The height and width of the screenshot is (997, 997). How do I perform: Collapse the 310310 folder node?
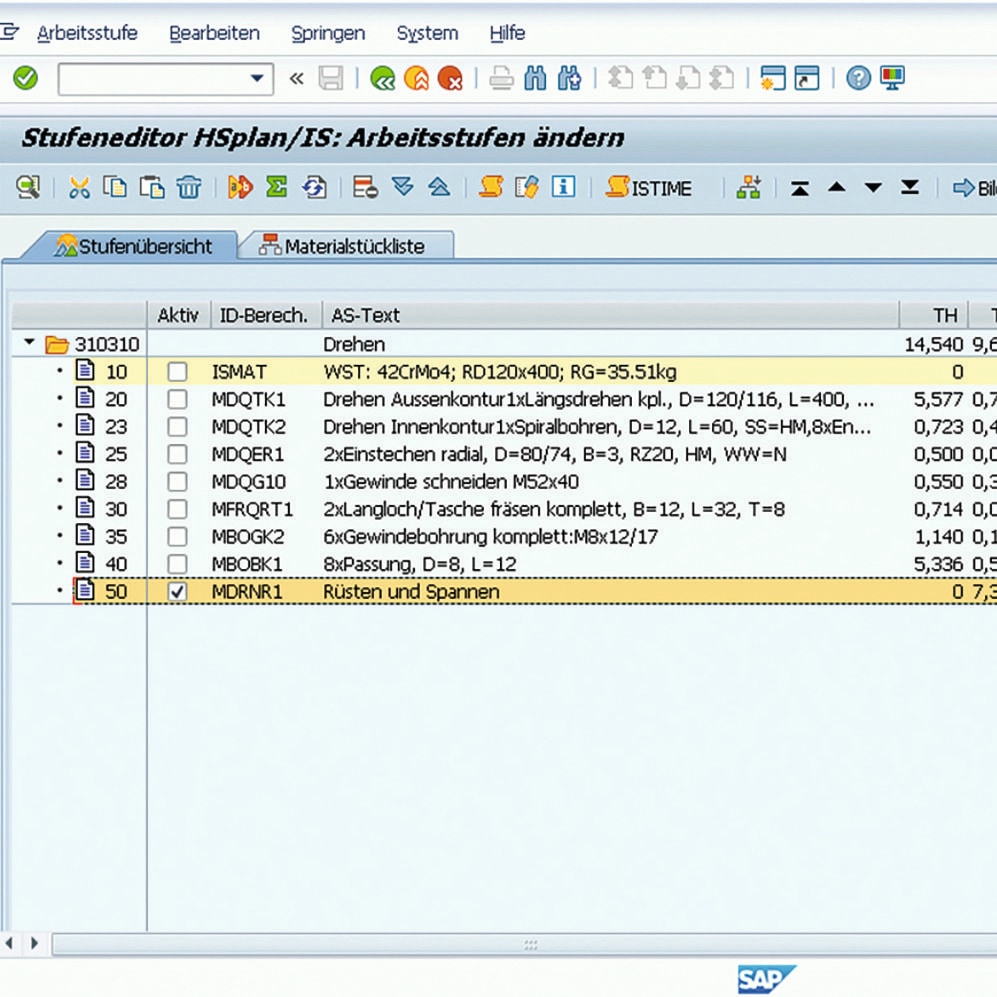(29, 343)
